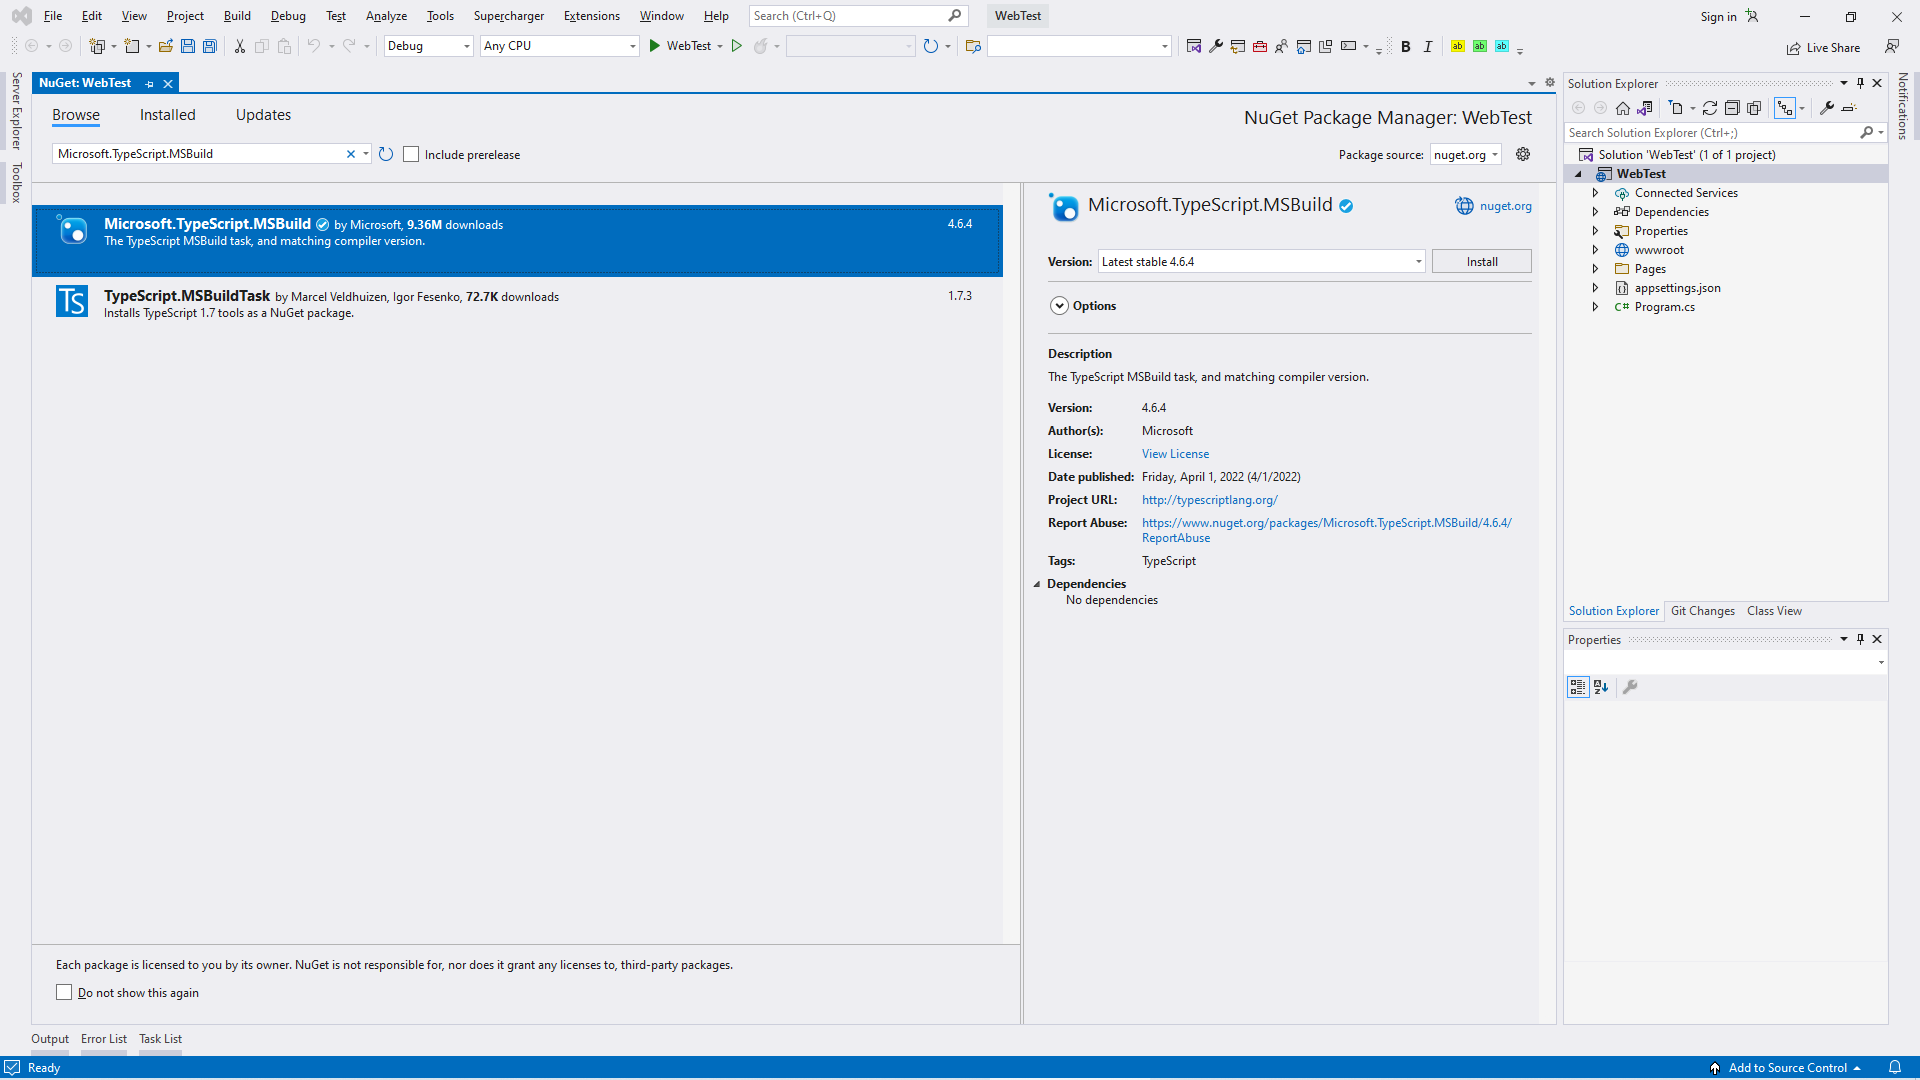Toggle Track Active Item in Solution Explorer
The width and height of the screenshot is (1920, 1080).
[x=1785, y=108]
